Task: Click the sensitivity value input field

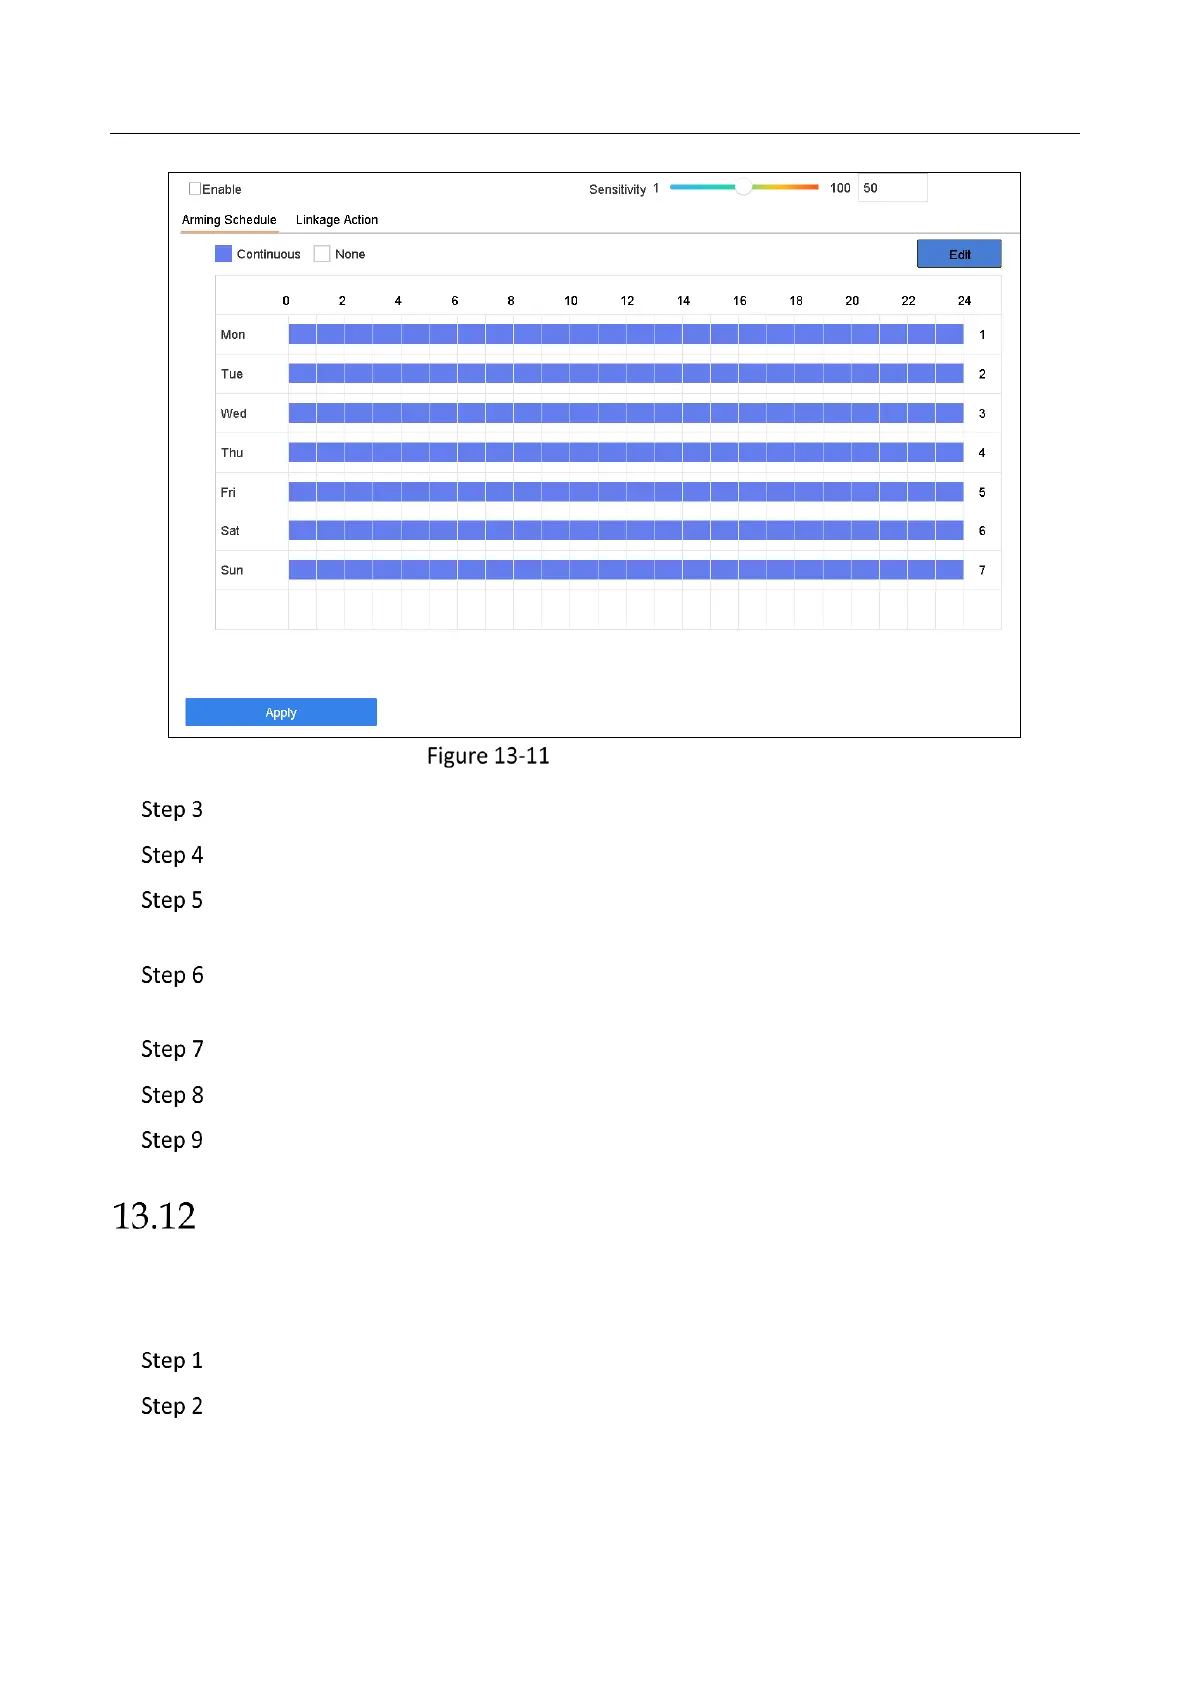Action: tap(893, 188)
